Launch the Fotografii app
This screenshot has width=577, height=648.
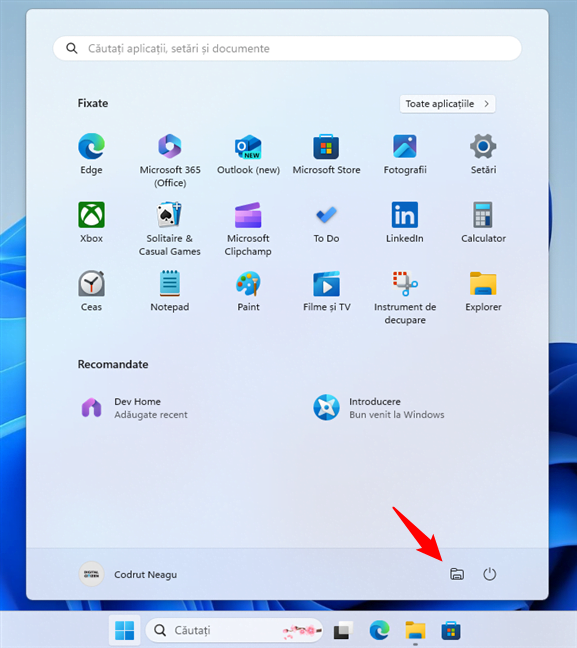point(405,154)
